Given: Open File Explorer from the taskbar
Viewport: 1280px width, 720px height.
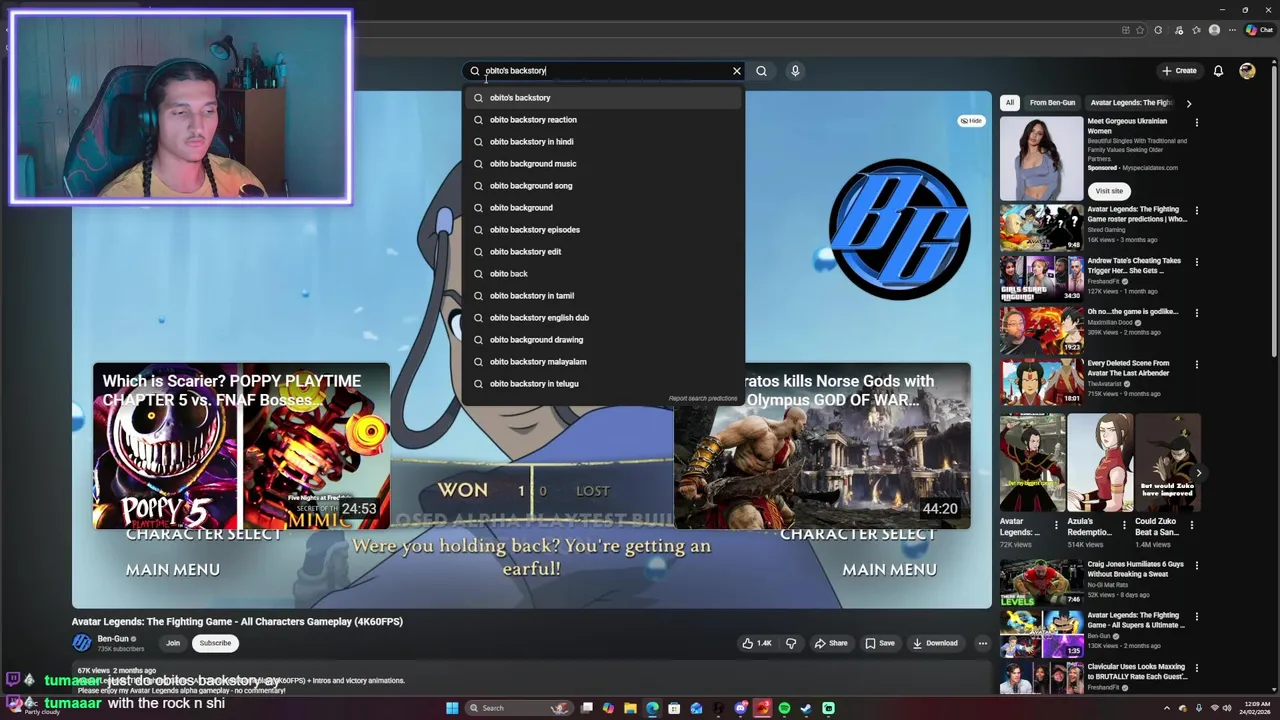Looking at the screenshot, I should pos(630,708).
